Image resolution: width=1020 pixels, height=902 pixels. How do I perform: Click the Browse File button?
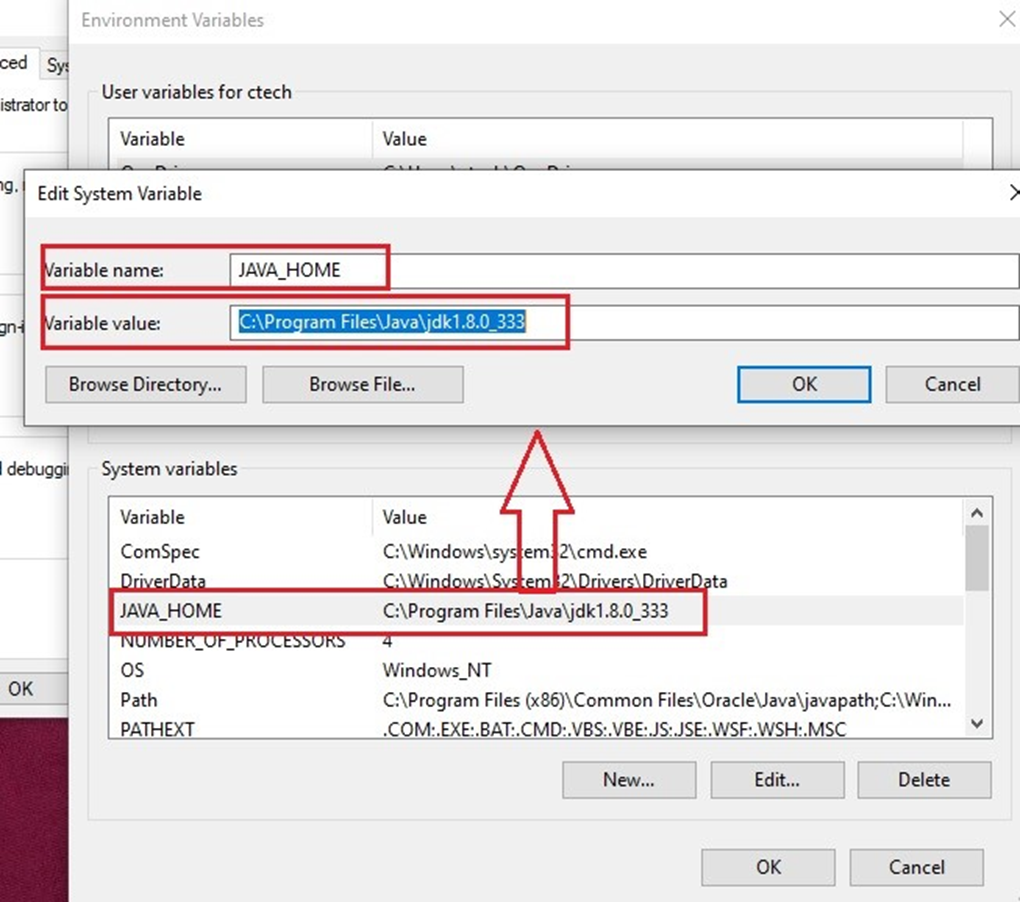pos(362,384)
